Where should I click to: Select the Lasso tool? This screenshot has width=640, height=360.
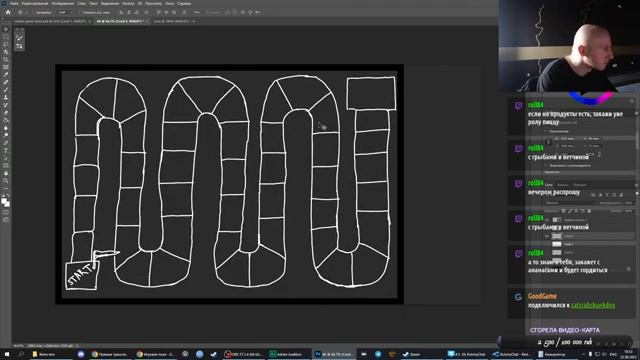(6, 44)
